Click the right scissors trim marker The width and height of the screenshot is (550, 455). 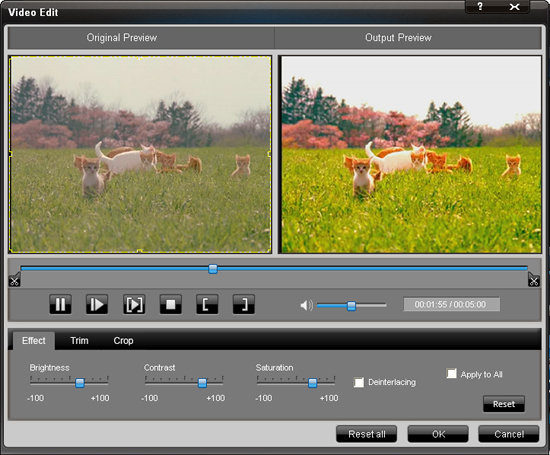534,280
